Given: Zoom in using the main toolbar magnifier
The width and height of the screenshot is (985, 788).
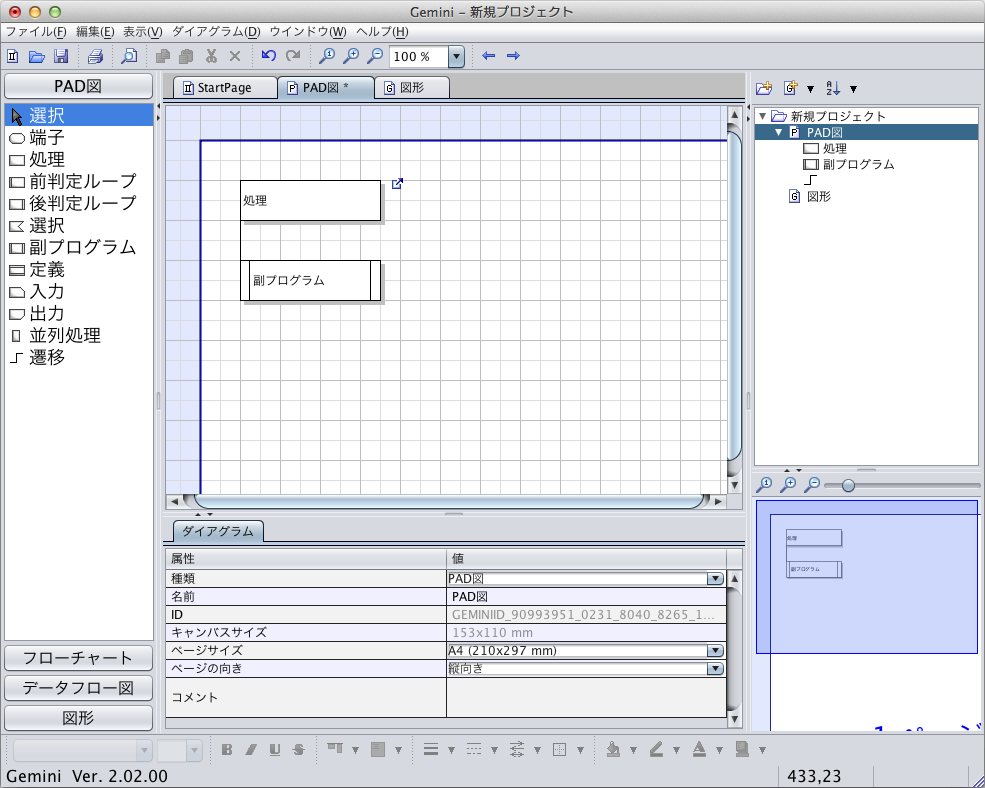Looking at the screenshot, I should pos(351,56).
